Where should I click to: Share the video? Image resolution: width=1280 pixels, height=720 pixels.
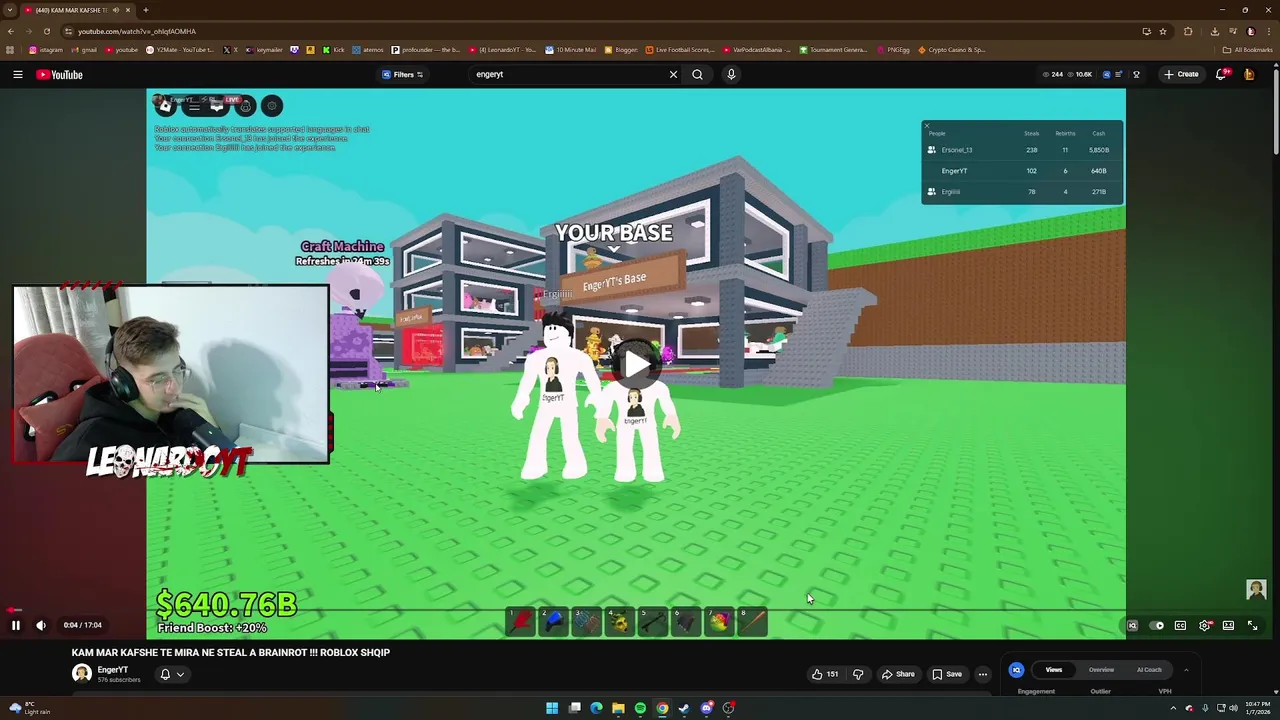[x=898, y=674]
